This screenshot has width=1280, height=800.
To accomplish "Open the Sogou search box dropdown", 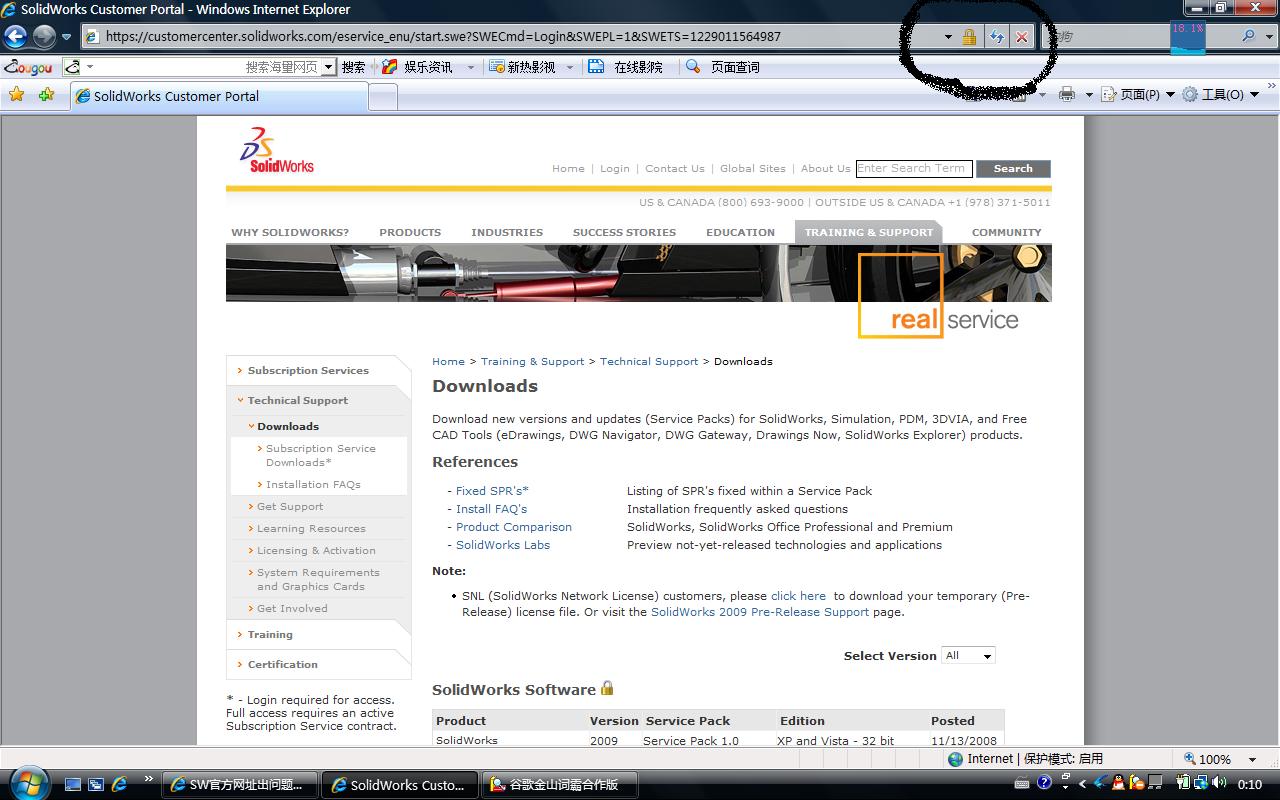I will (x=328, y=67).
